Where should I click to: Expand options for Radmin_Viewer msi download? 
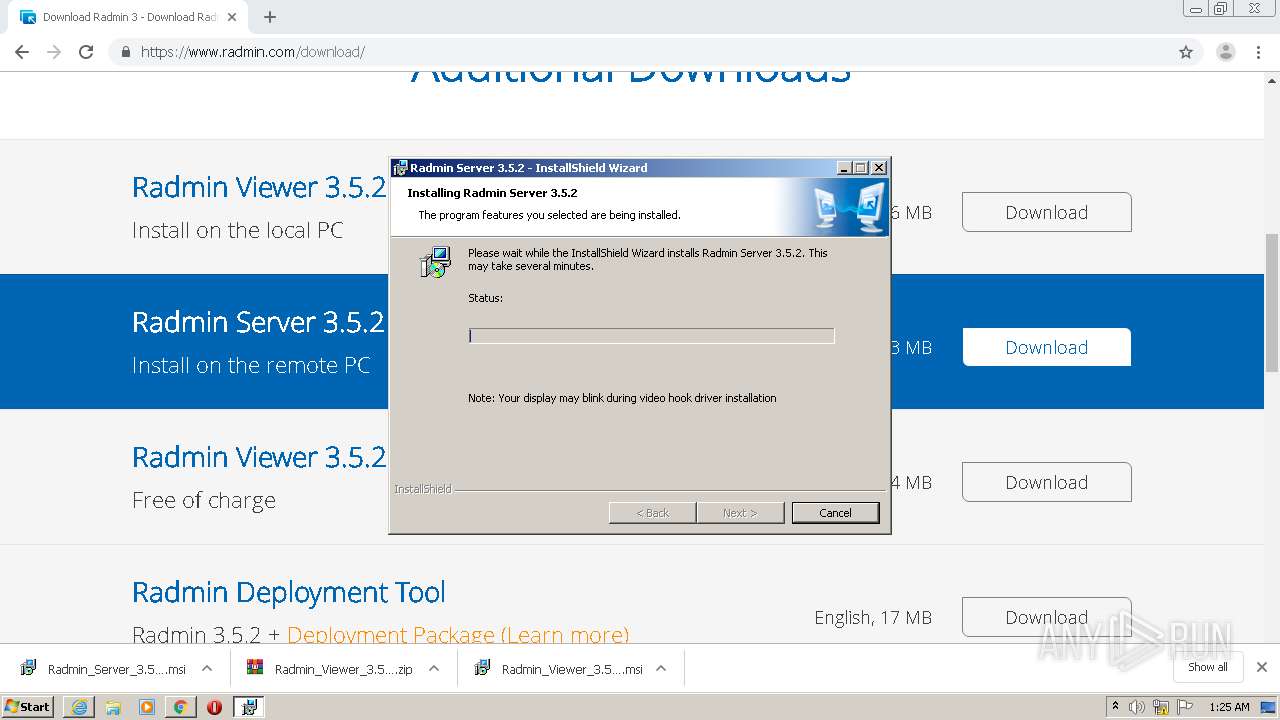coord(661,668)
